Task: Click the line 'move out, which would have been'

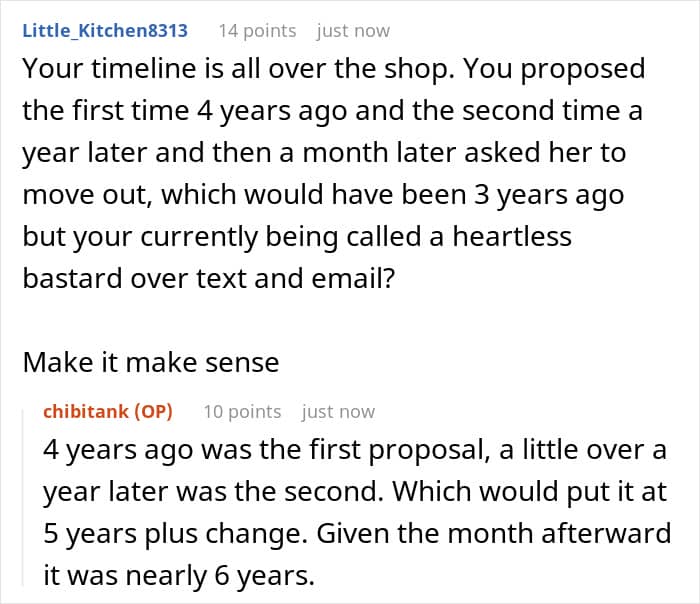Action: point(323,195)
